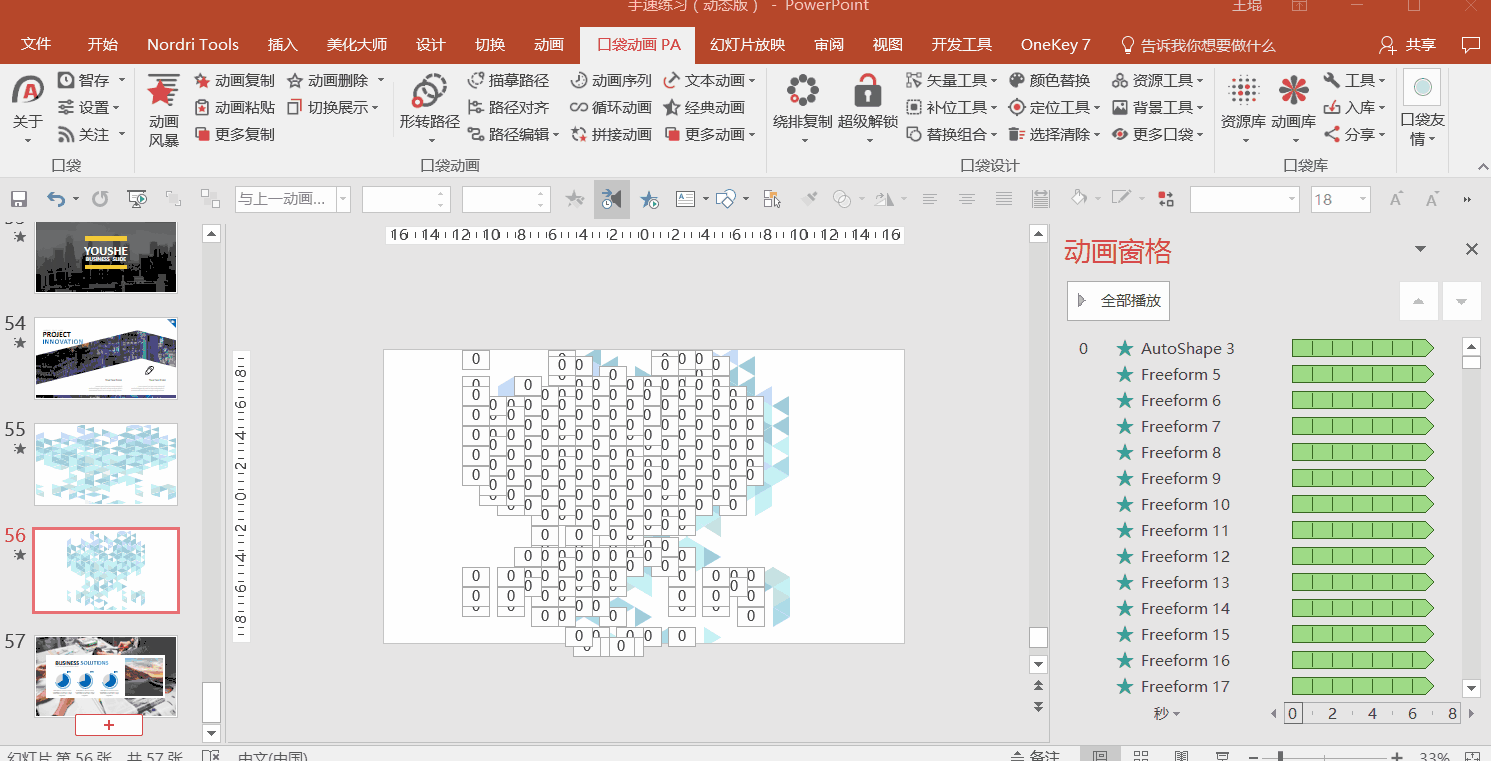Open the 矢量工具 (Vector Tools) dropdown
This screenshot has height=761, width=1491.
tap(952, 80)
